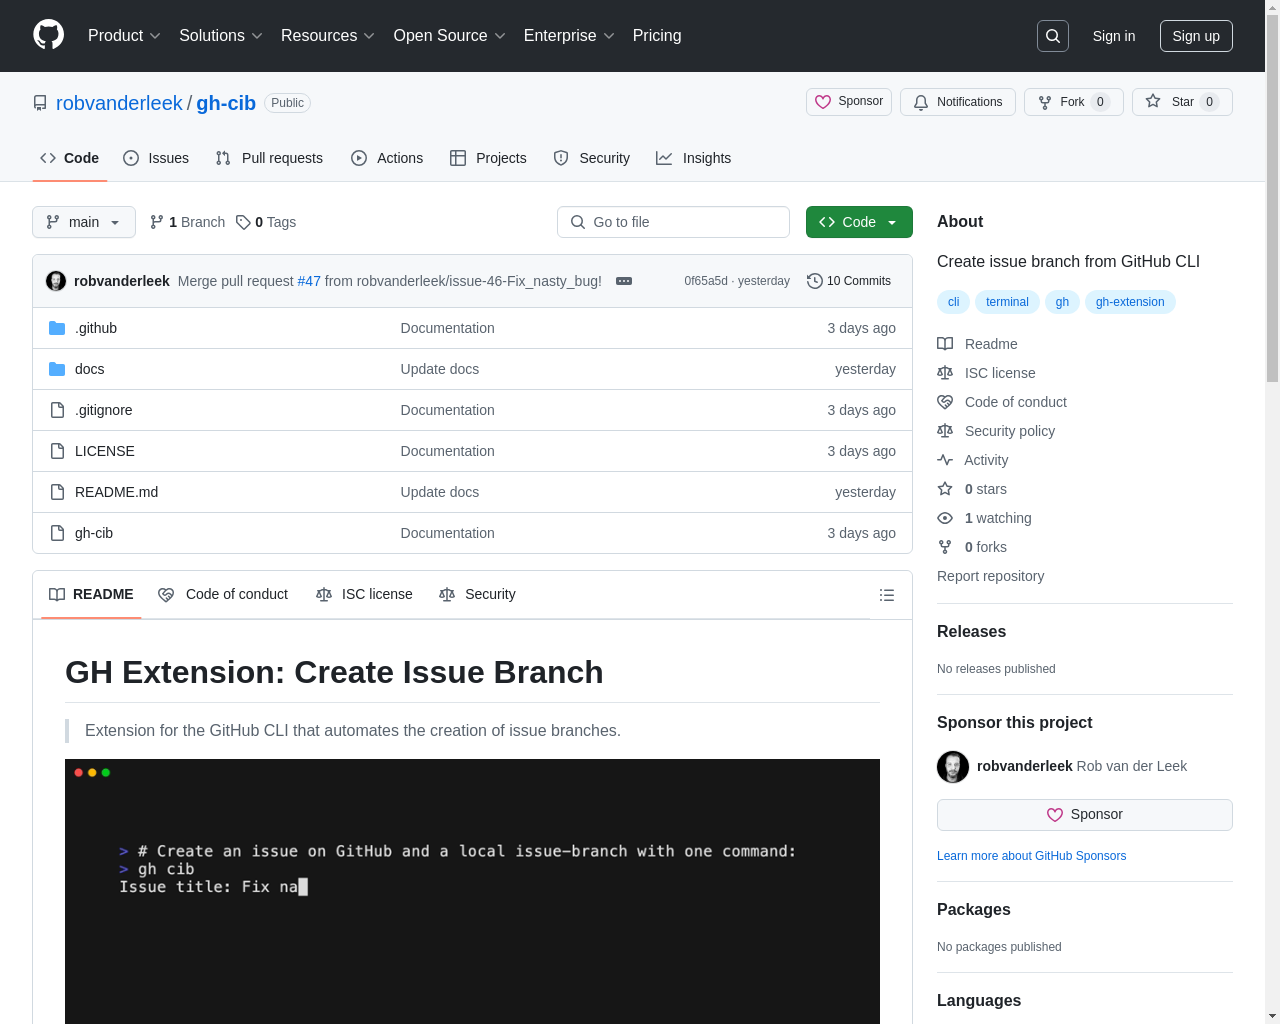This screenshot has height=1024, width=1280.
Task: Expand the Enterprise dropdown
Action: (x=569, y=36)
